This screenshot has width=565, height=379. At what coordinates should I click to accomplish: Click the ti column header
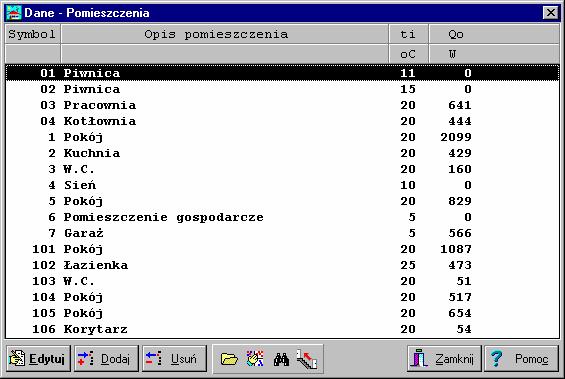[x=408, y=34]
